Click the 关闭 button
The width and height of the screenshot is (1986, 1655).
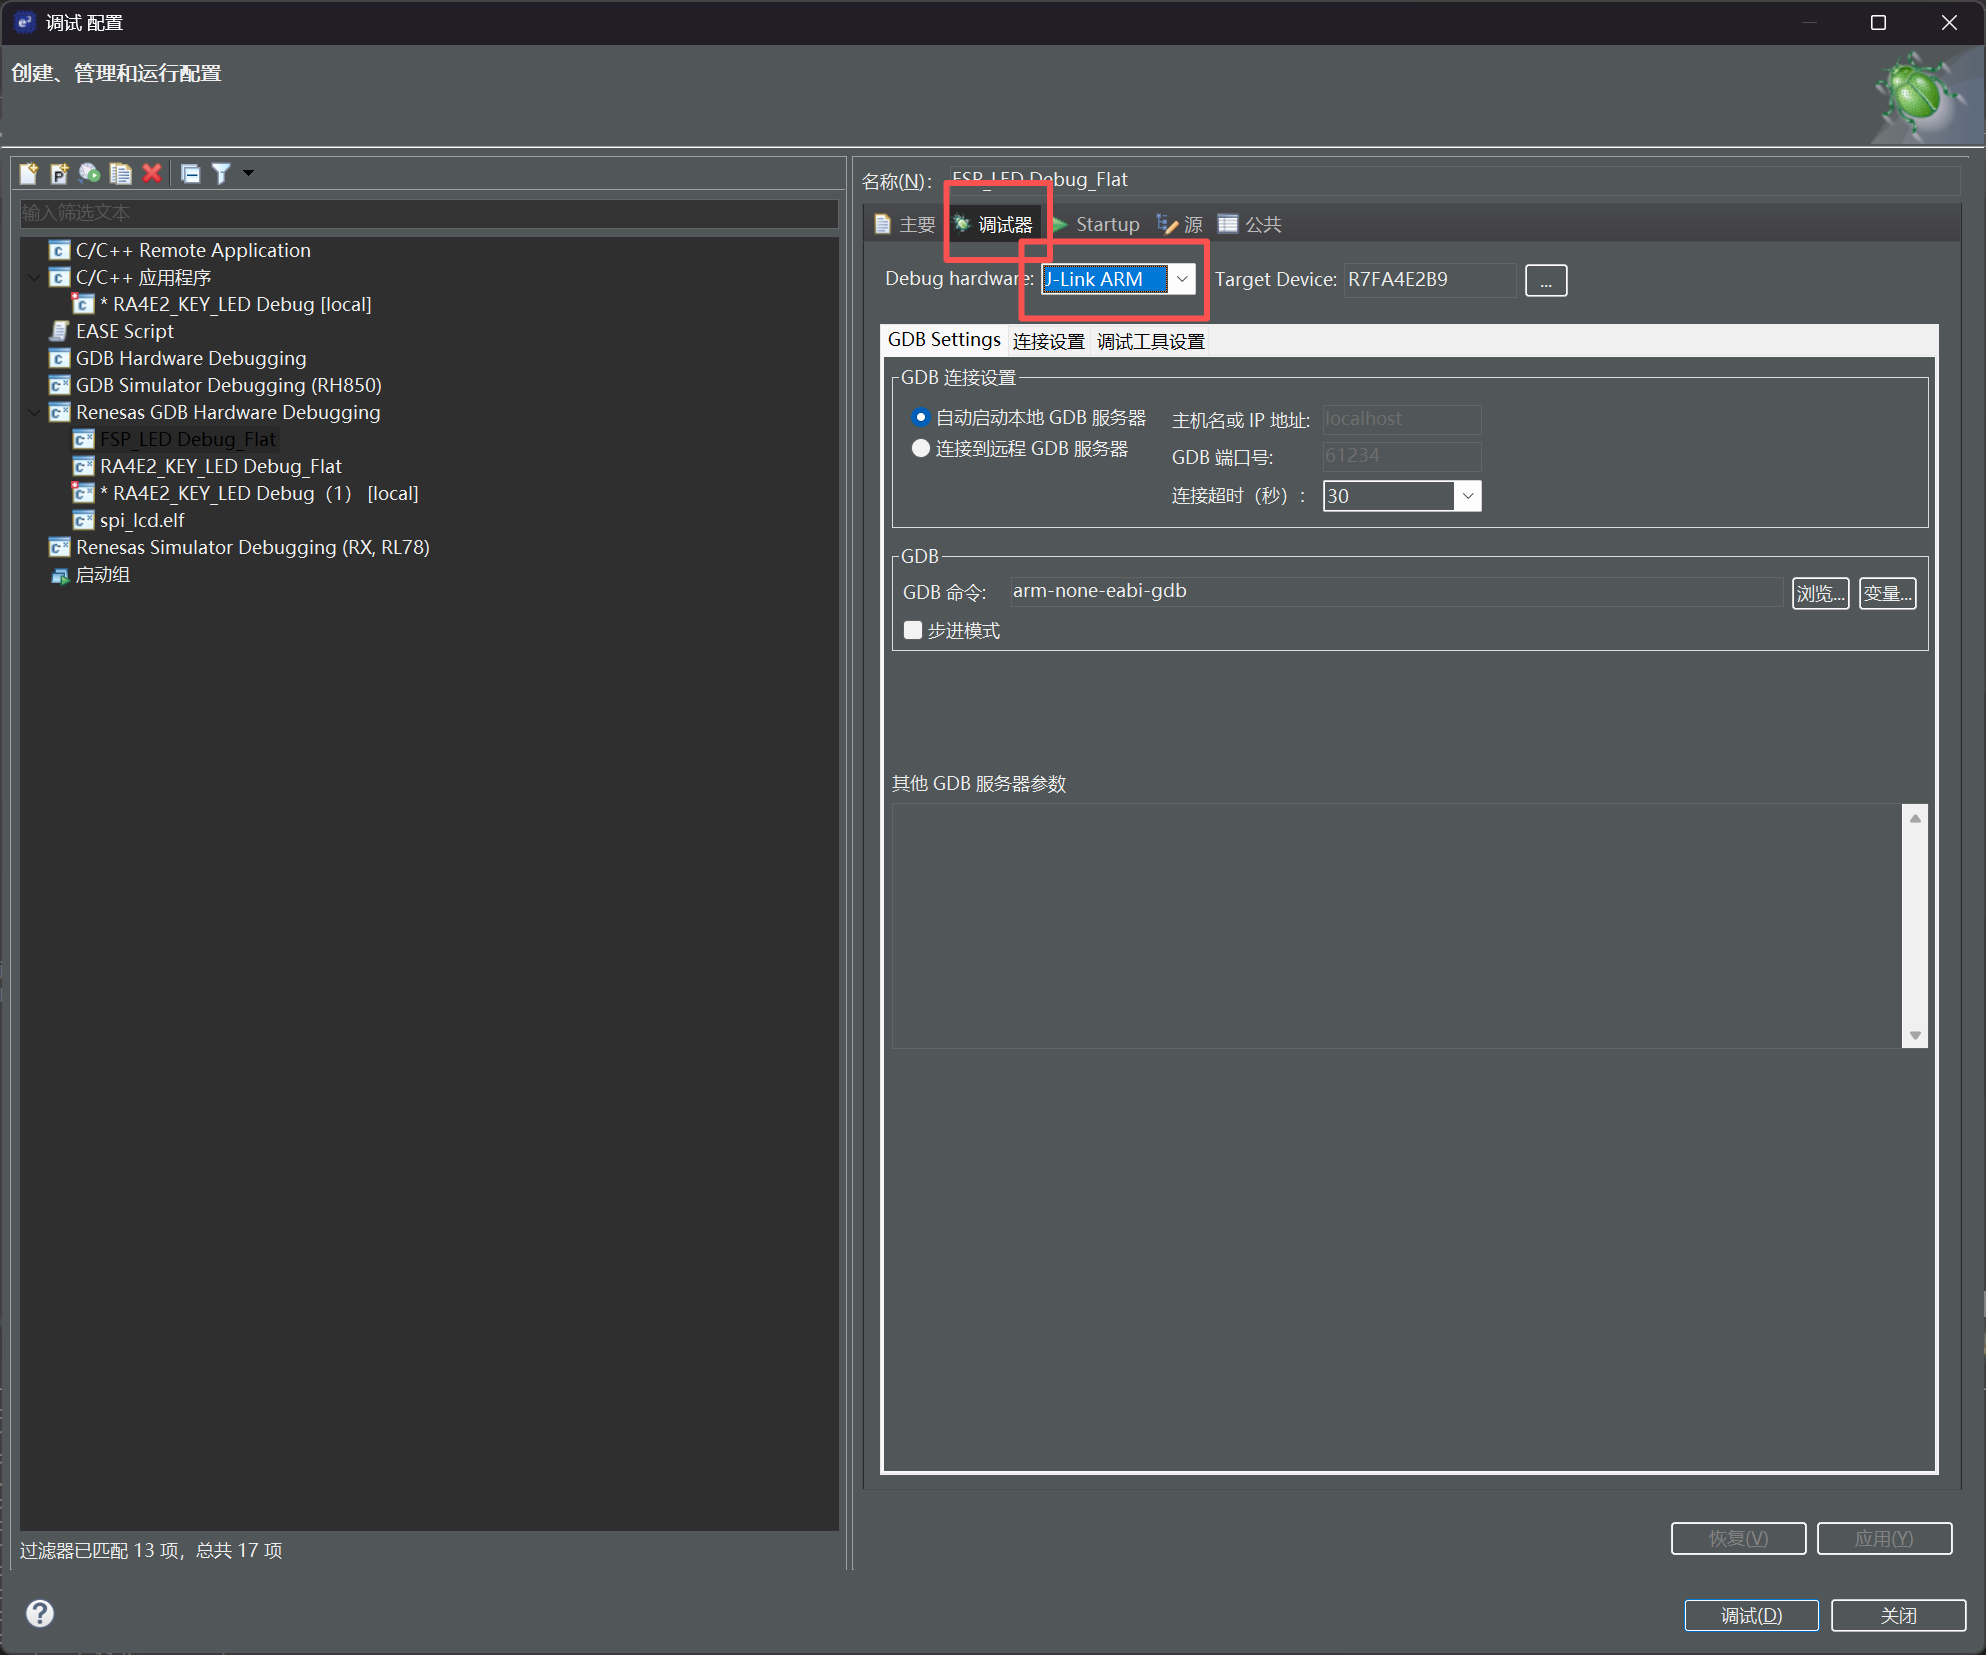(x=1898, y=1615)
